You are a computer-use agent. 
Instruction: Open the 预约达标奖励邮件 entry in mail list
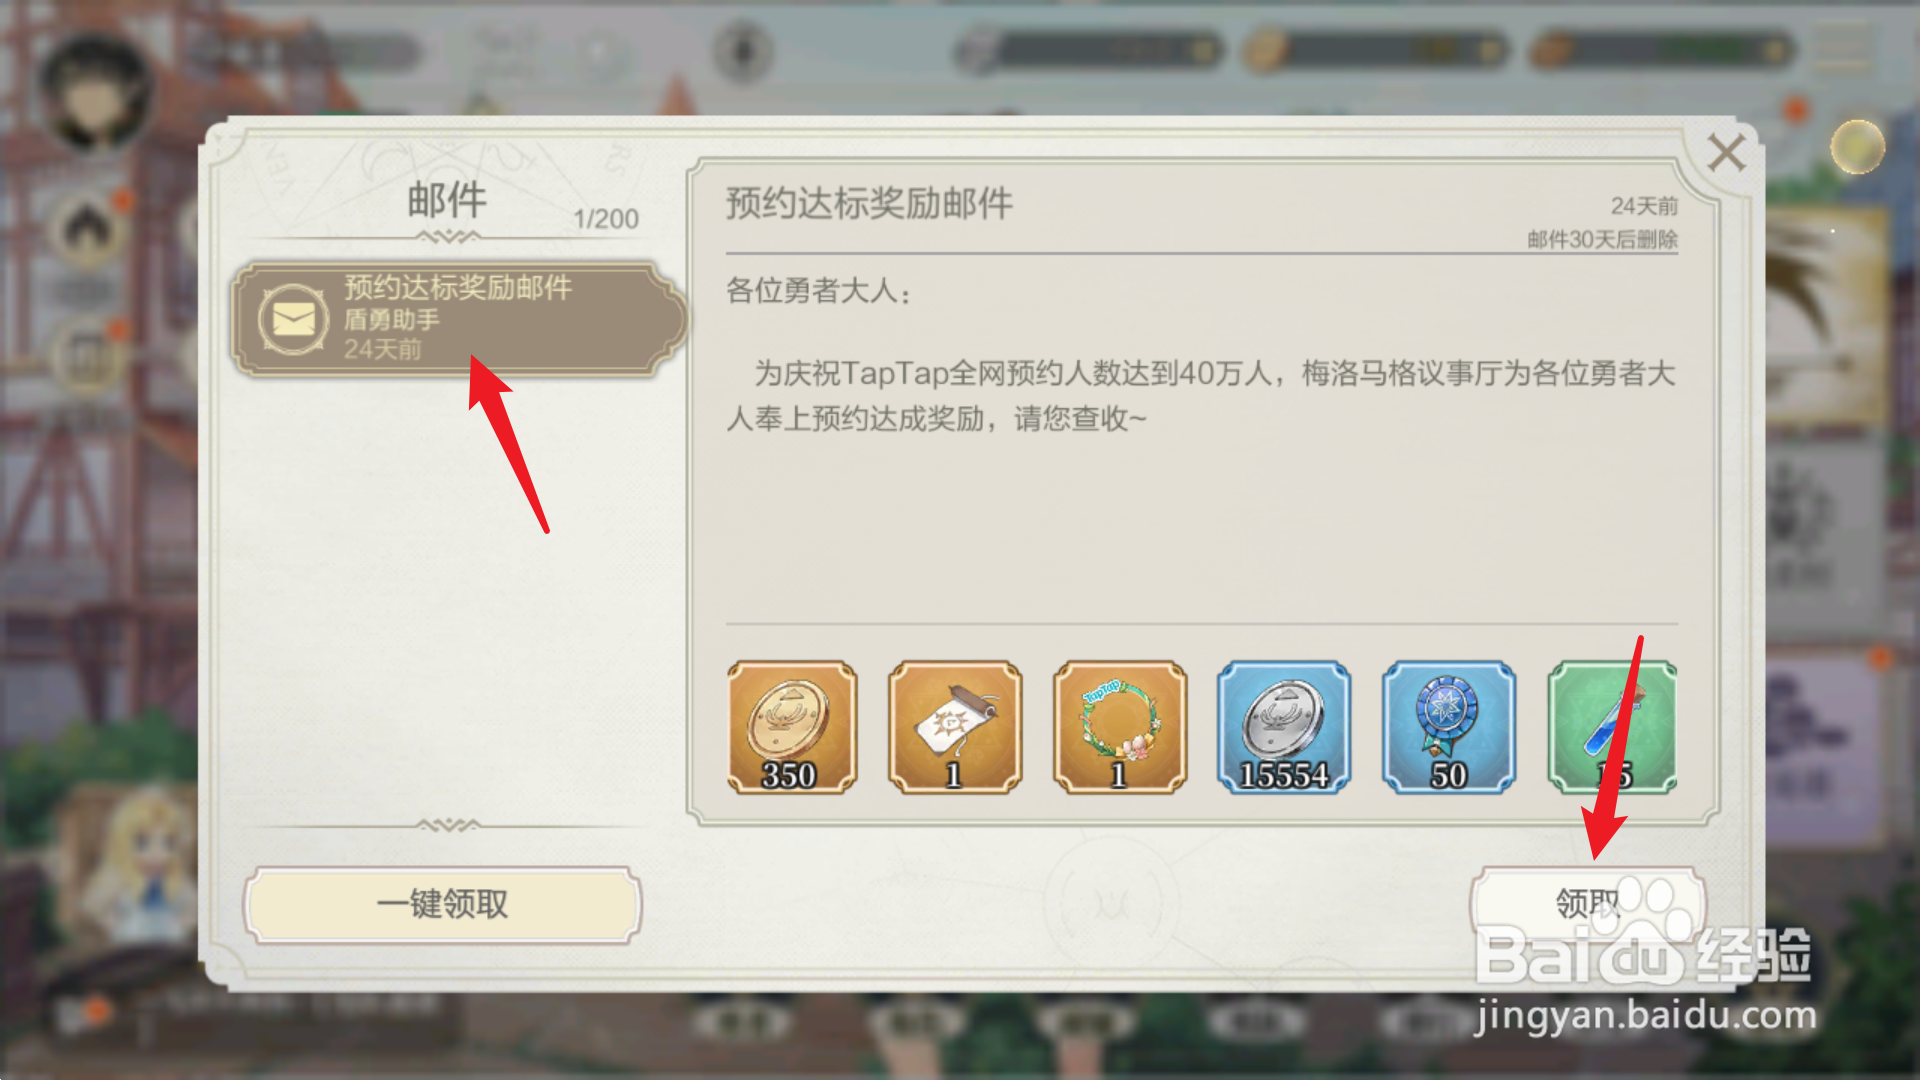pyautogui.click(x=459, y=319)
